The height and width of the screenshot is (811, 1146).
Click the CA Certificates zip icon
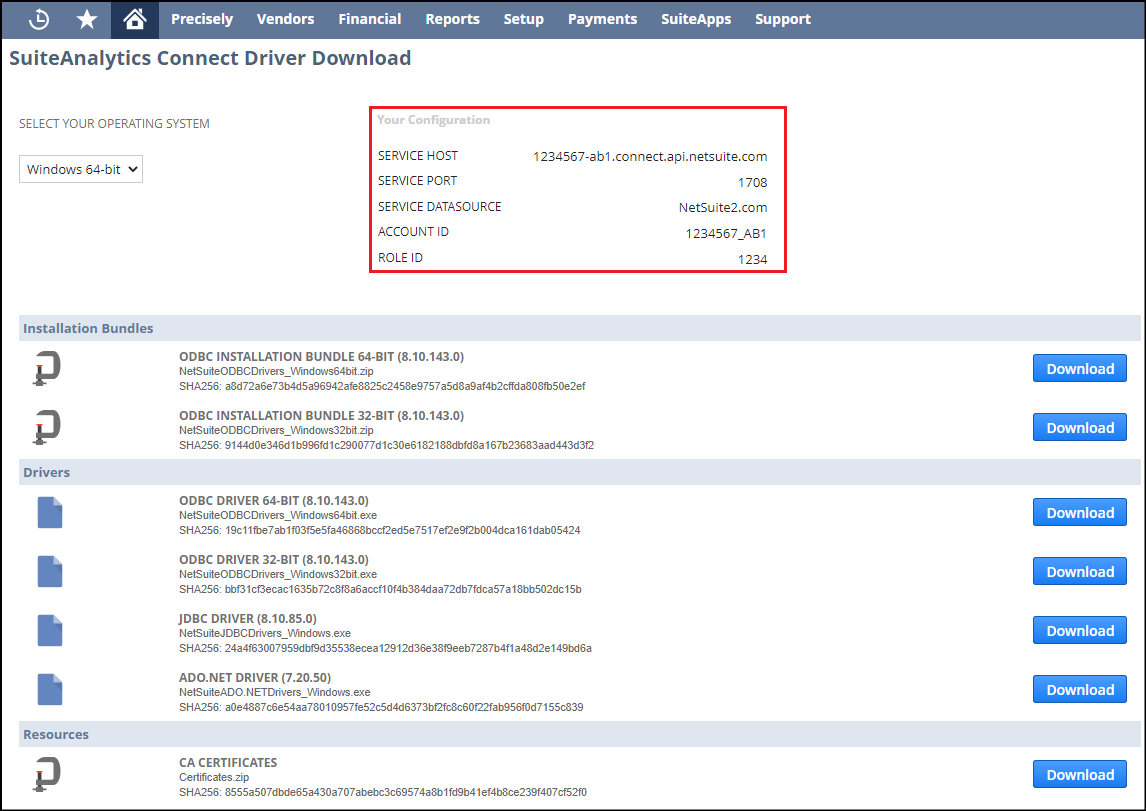click(46, 774)
